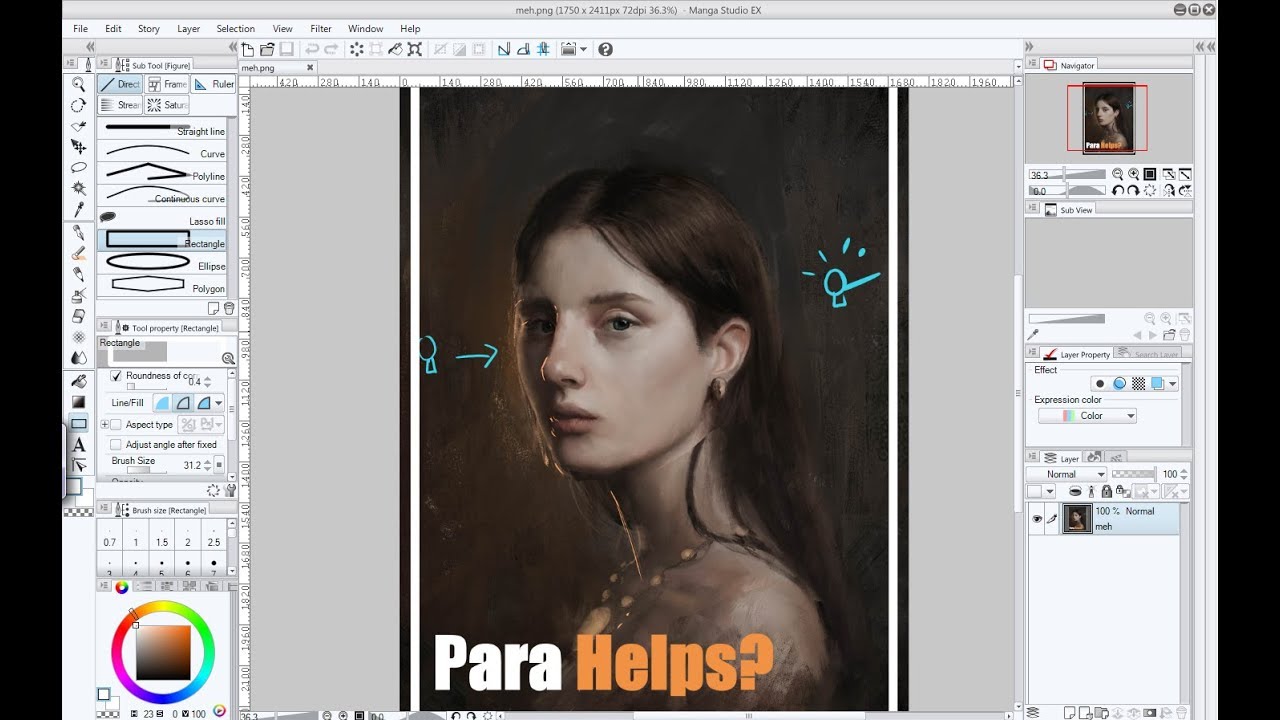The width and height of the screenshot is (1280, 720).
Task: Hide the meh layer with eye icon
Action: point(1037,518)
